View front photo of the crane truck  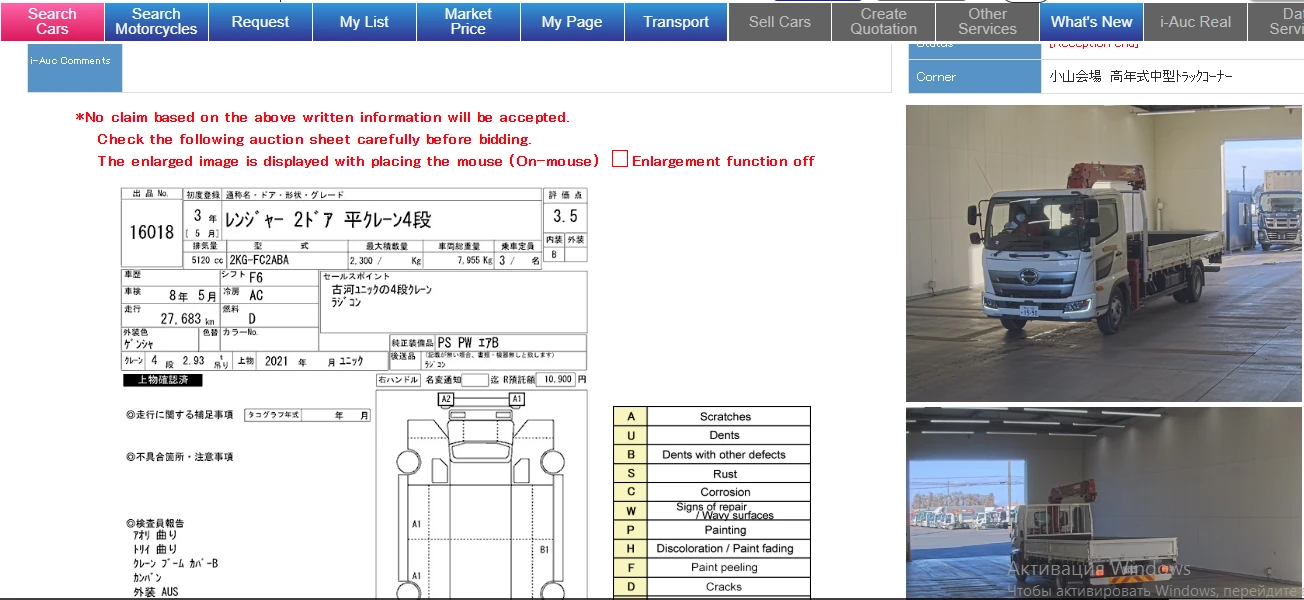point(1104,253)
